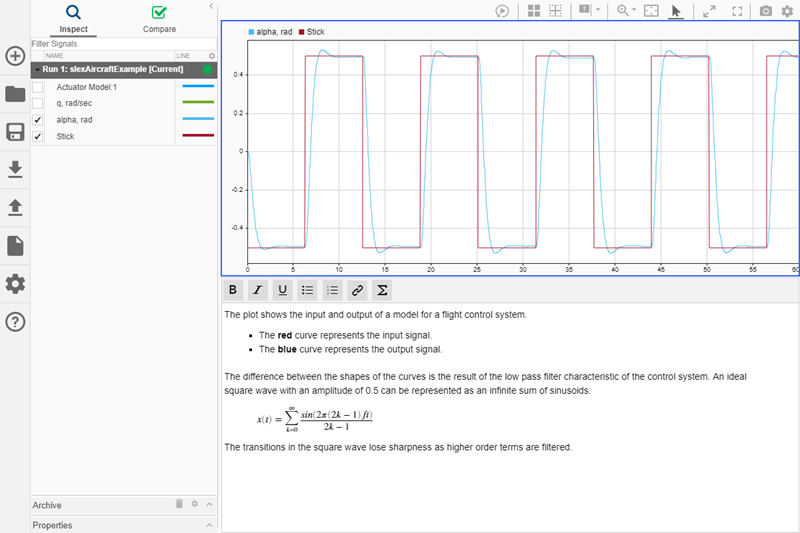
Task: Uncheck the Stick signal checkbox
Action: click(38, 136)
